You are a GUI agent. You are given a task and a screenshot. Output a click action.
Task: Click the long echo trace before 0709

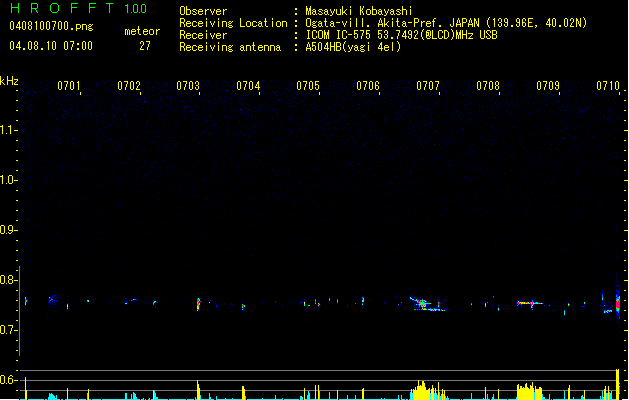[530, 303]
